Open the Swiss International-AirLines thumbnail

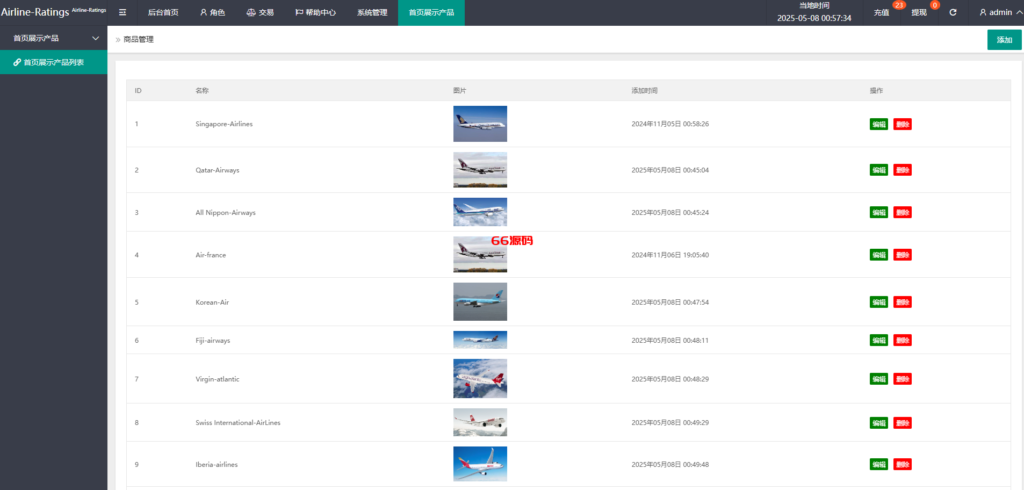click(480, 422)
